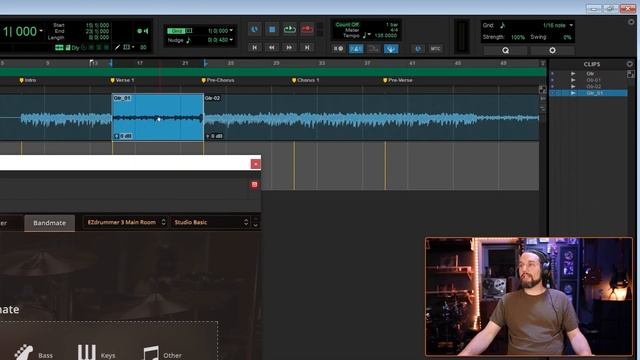Expand the Gtr-01 clip play arrow
The image size is (640, 360).
[x=573, y=80]
